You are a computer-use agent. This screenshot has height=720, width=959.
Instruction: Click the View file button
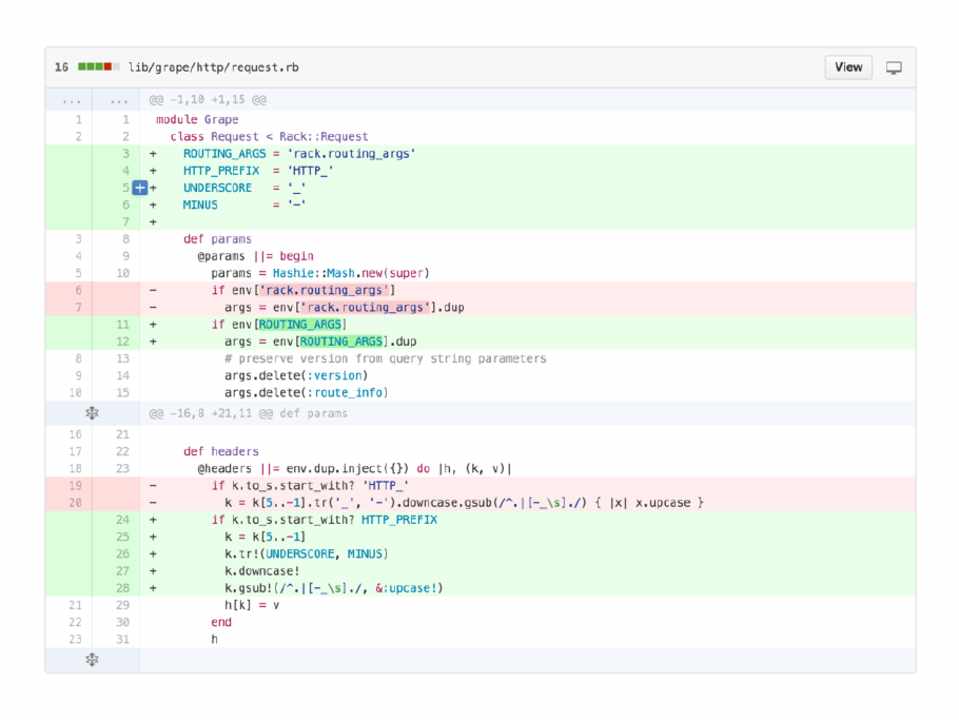tap(848, 67)
